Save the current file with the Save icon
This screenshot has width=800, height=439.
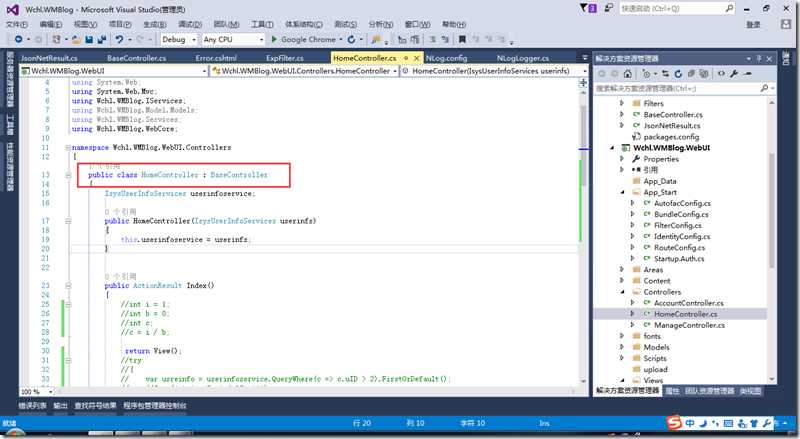(x=89, y=39)
